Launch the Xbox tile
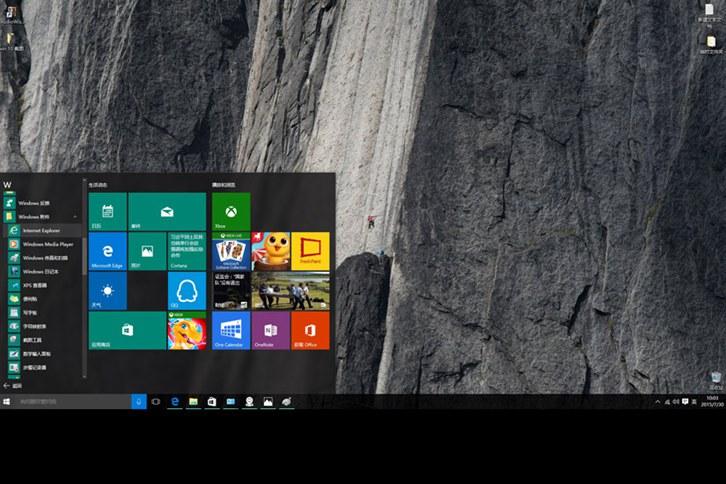The width and height of the screenshot is (726, 484). [231, 212]
